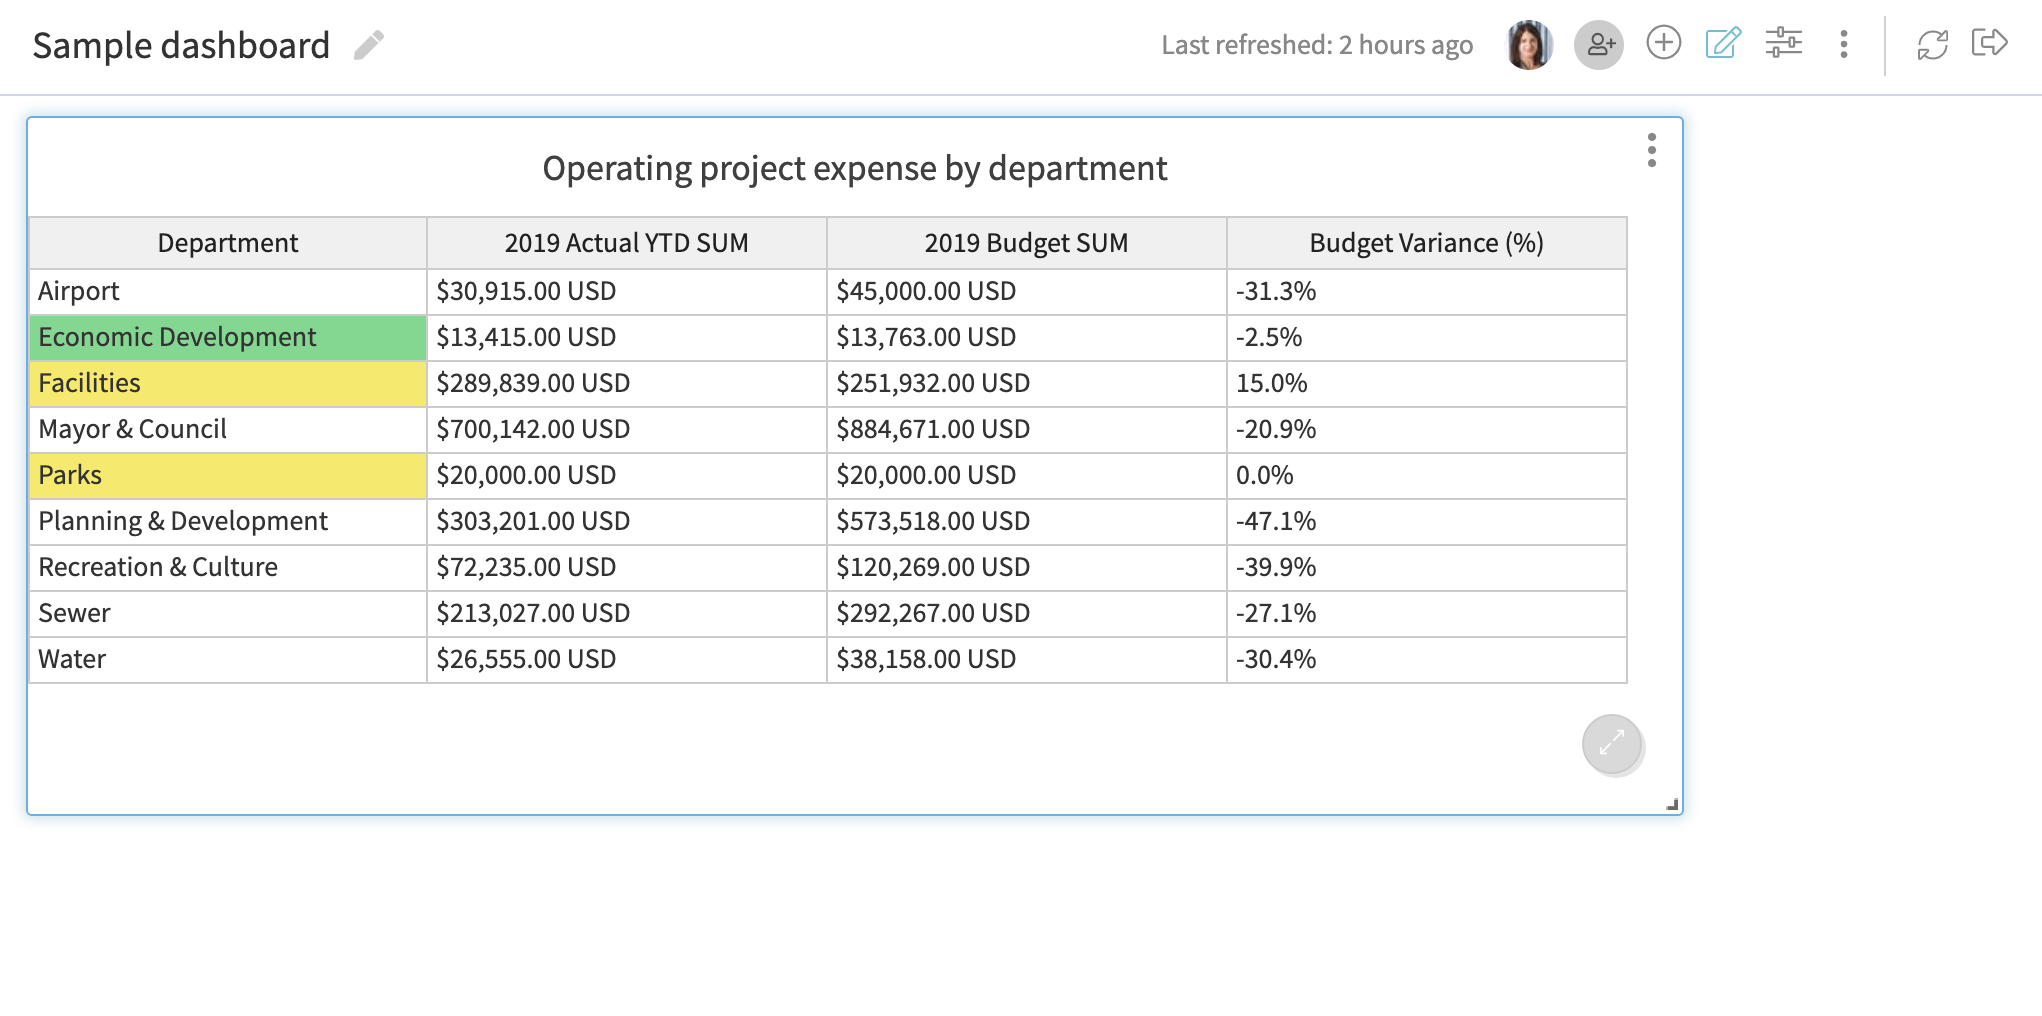This screenshot has width=2042, height=1016.
Task: Select the Recreation & Culture cell
Action: tap(228, 567)
